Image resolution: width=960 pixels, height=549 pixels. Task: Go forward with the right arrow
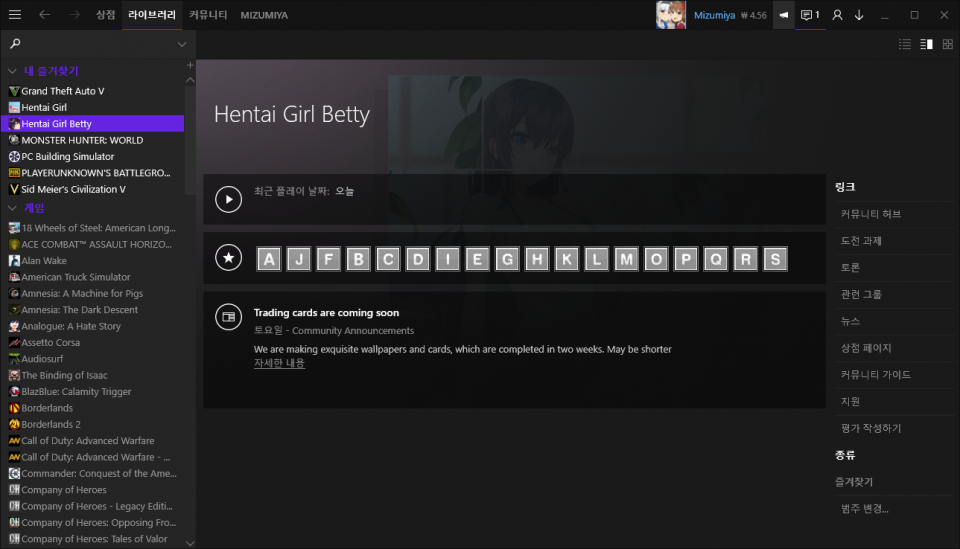[x=74, y=15]
